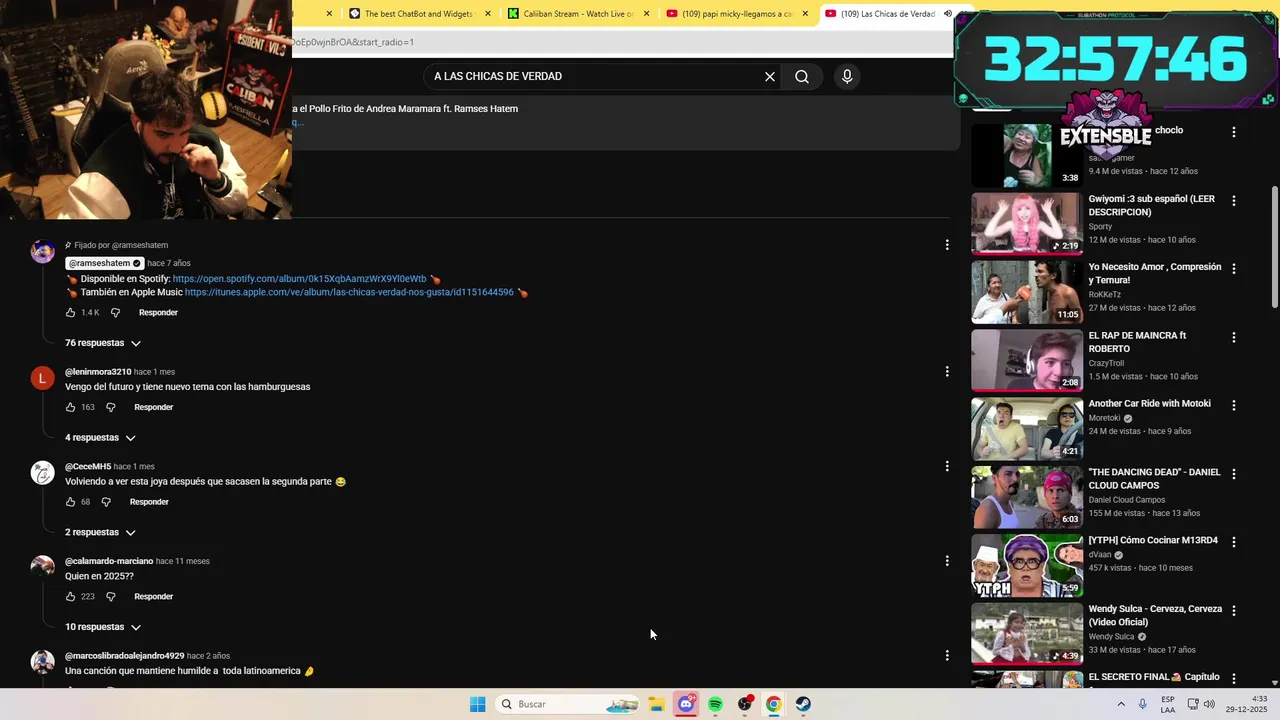Open File Explorer from the taskbar
The image size is (1280, 720).
(x=656, y=704)
